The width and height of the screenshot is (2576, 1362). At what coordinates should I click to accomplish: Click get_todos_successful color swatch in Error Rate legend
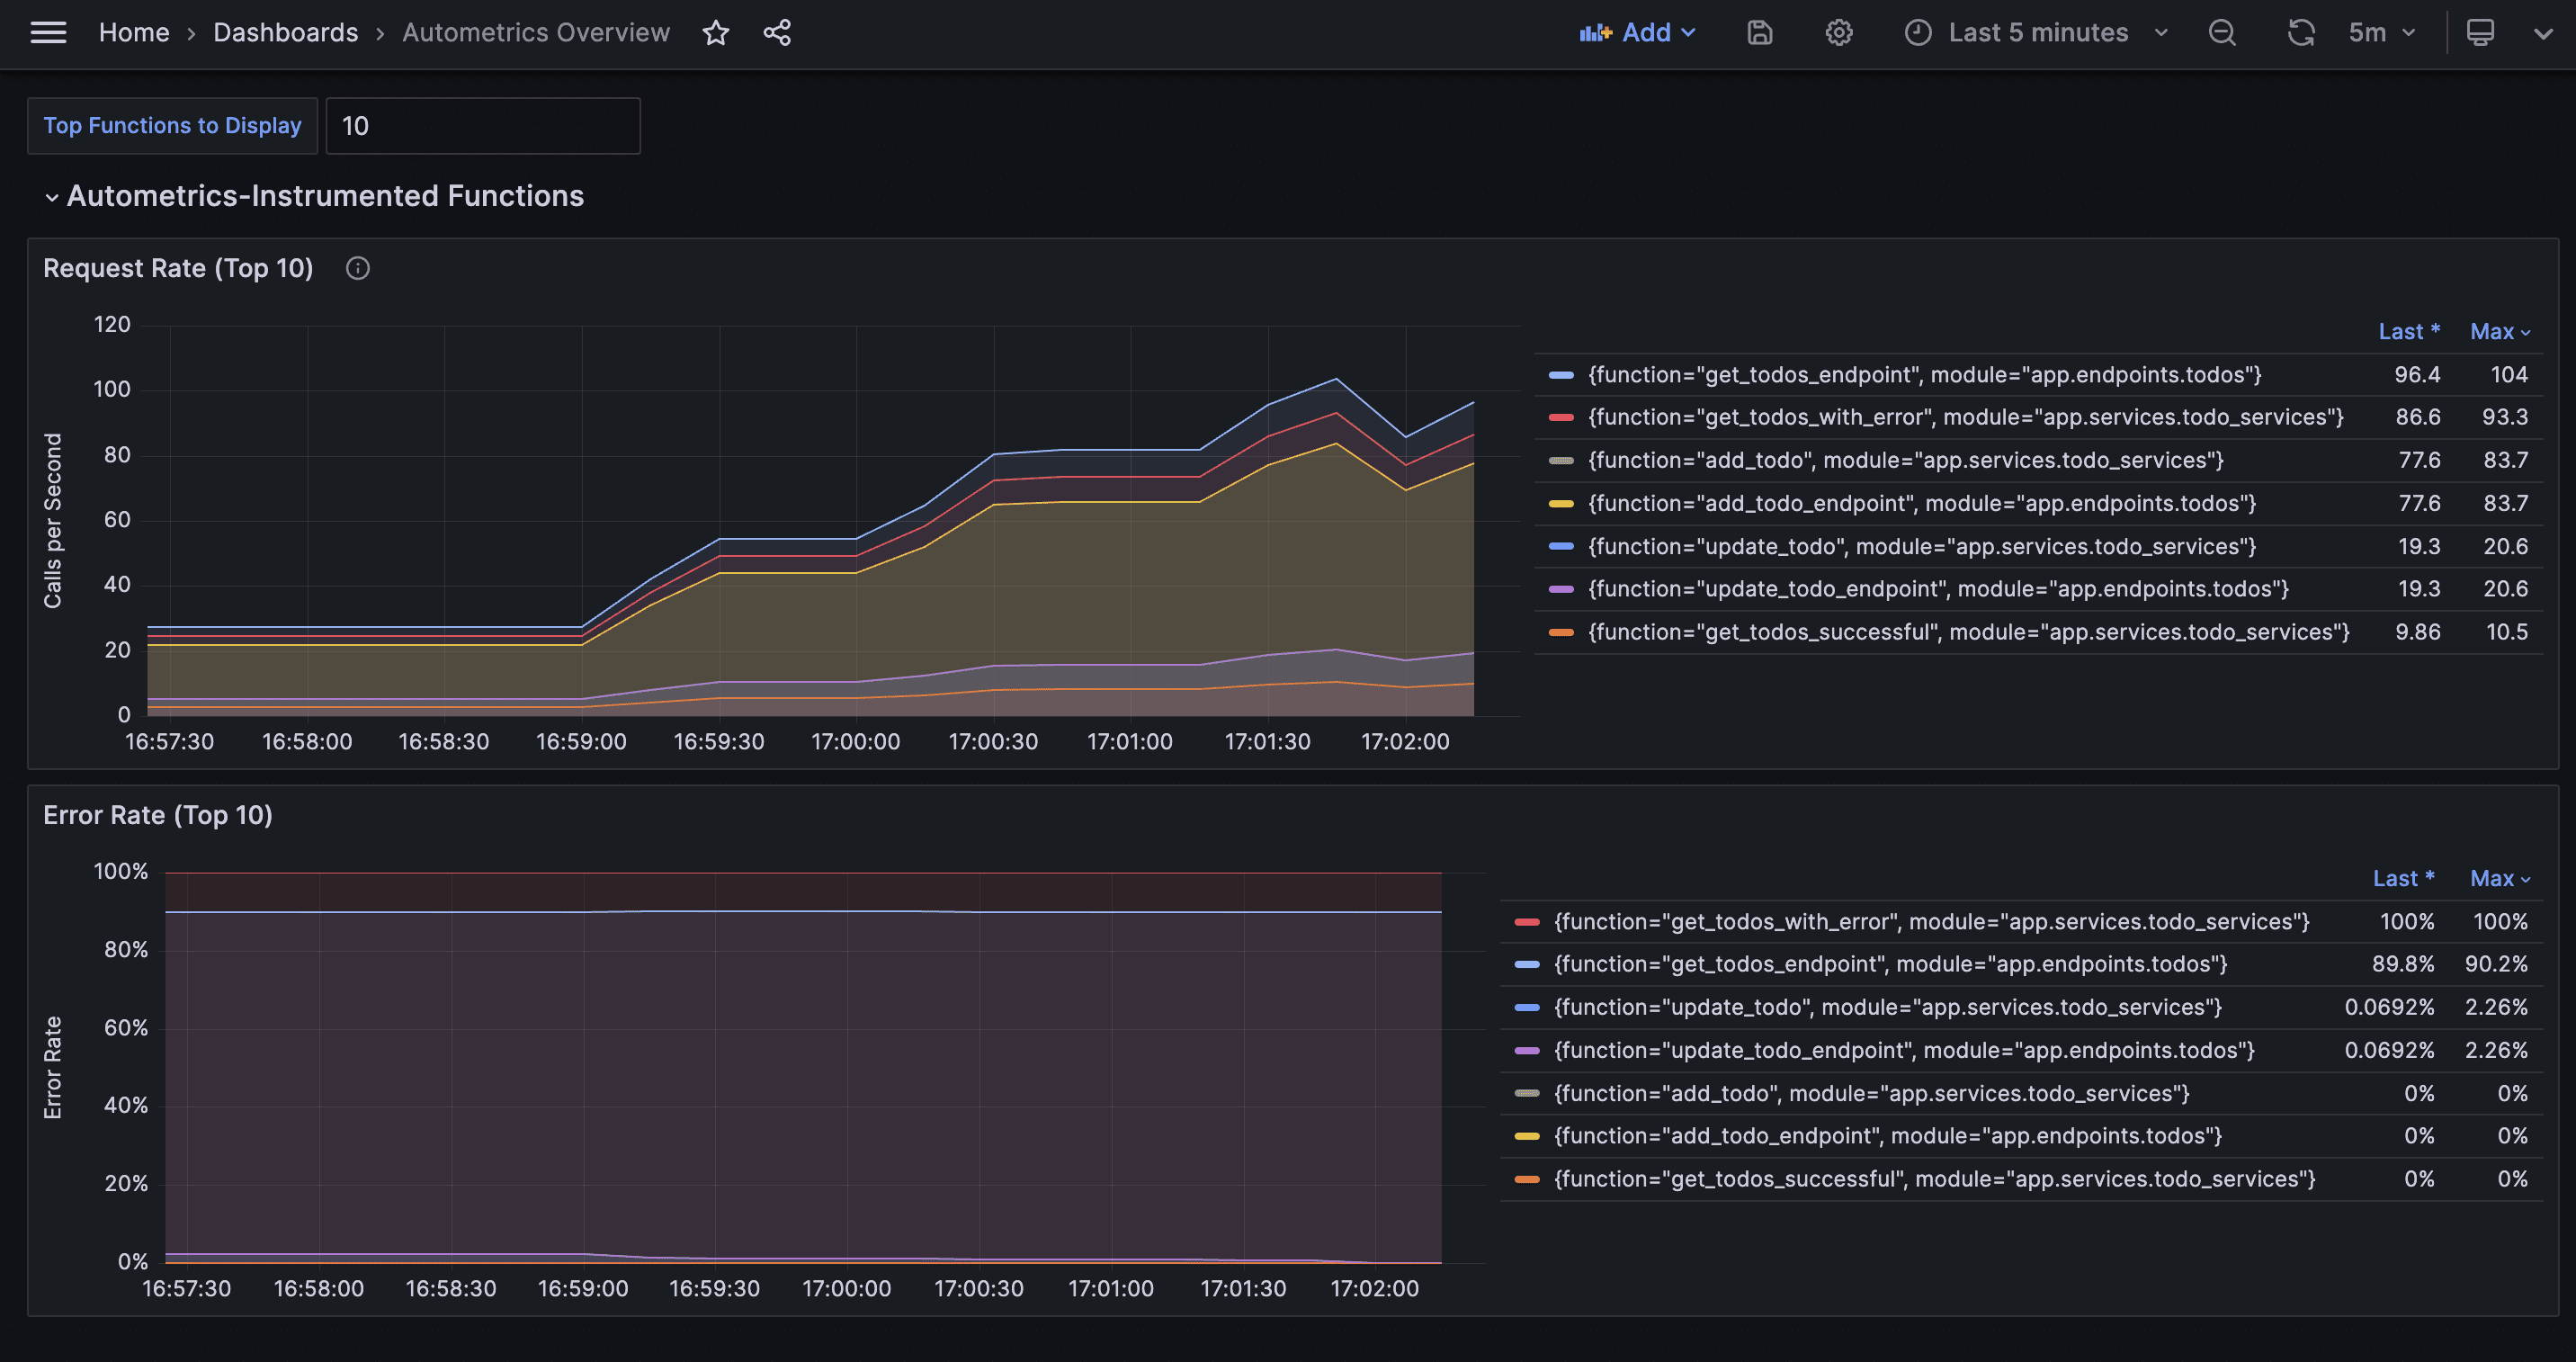tap(1527, 1179)
